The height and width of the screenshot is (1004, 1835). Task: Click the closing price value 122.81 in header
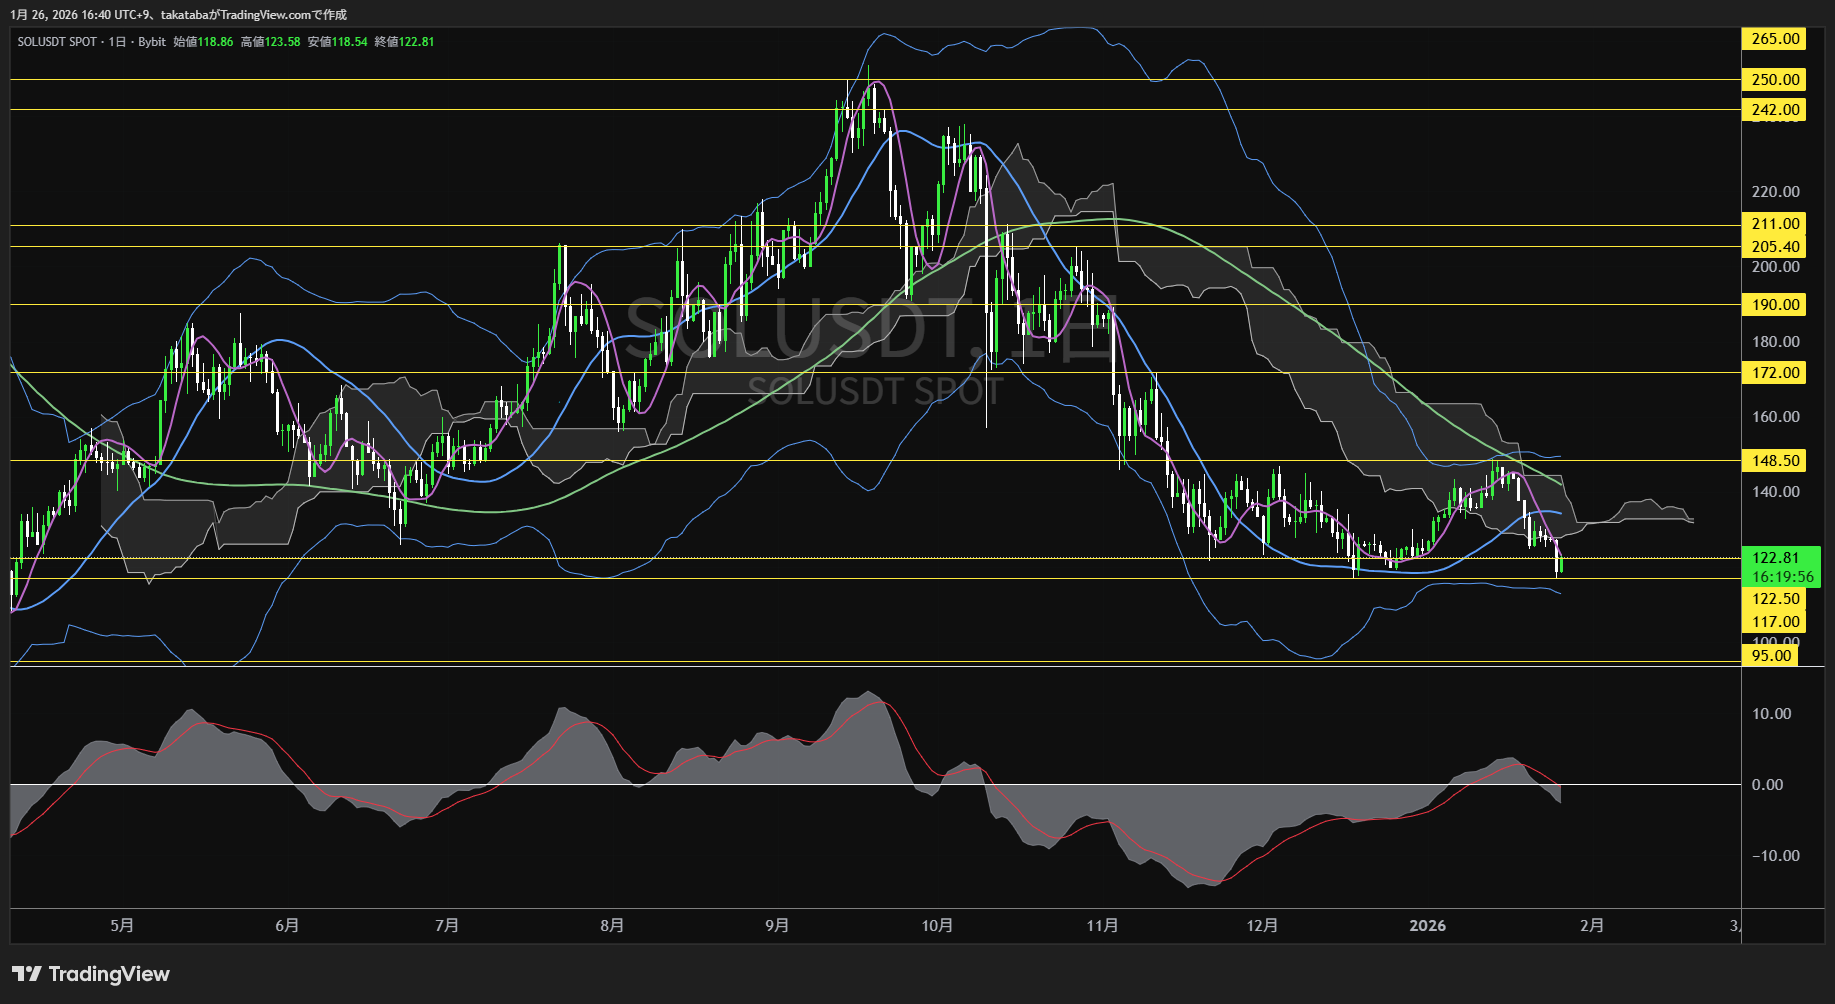pyautogui.click(x=416, y=42)
